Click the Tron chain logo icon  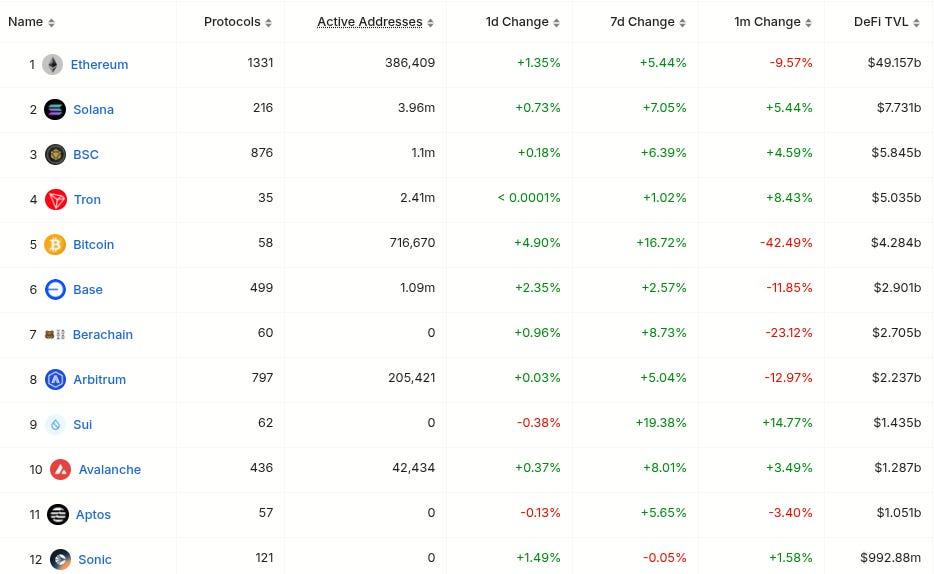[55, 199]
